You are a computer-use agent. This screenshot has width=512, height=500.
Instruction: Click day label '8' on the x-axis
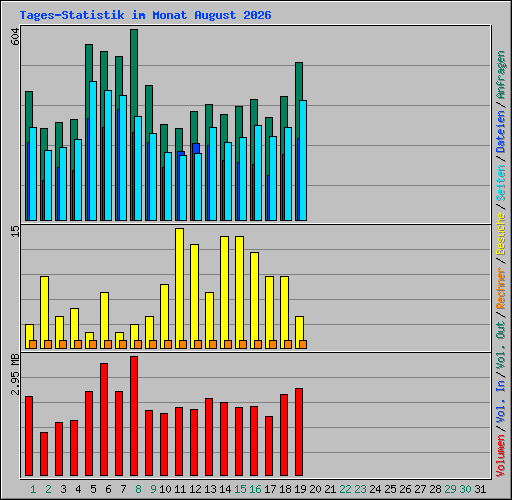click(138, 489)
